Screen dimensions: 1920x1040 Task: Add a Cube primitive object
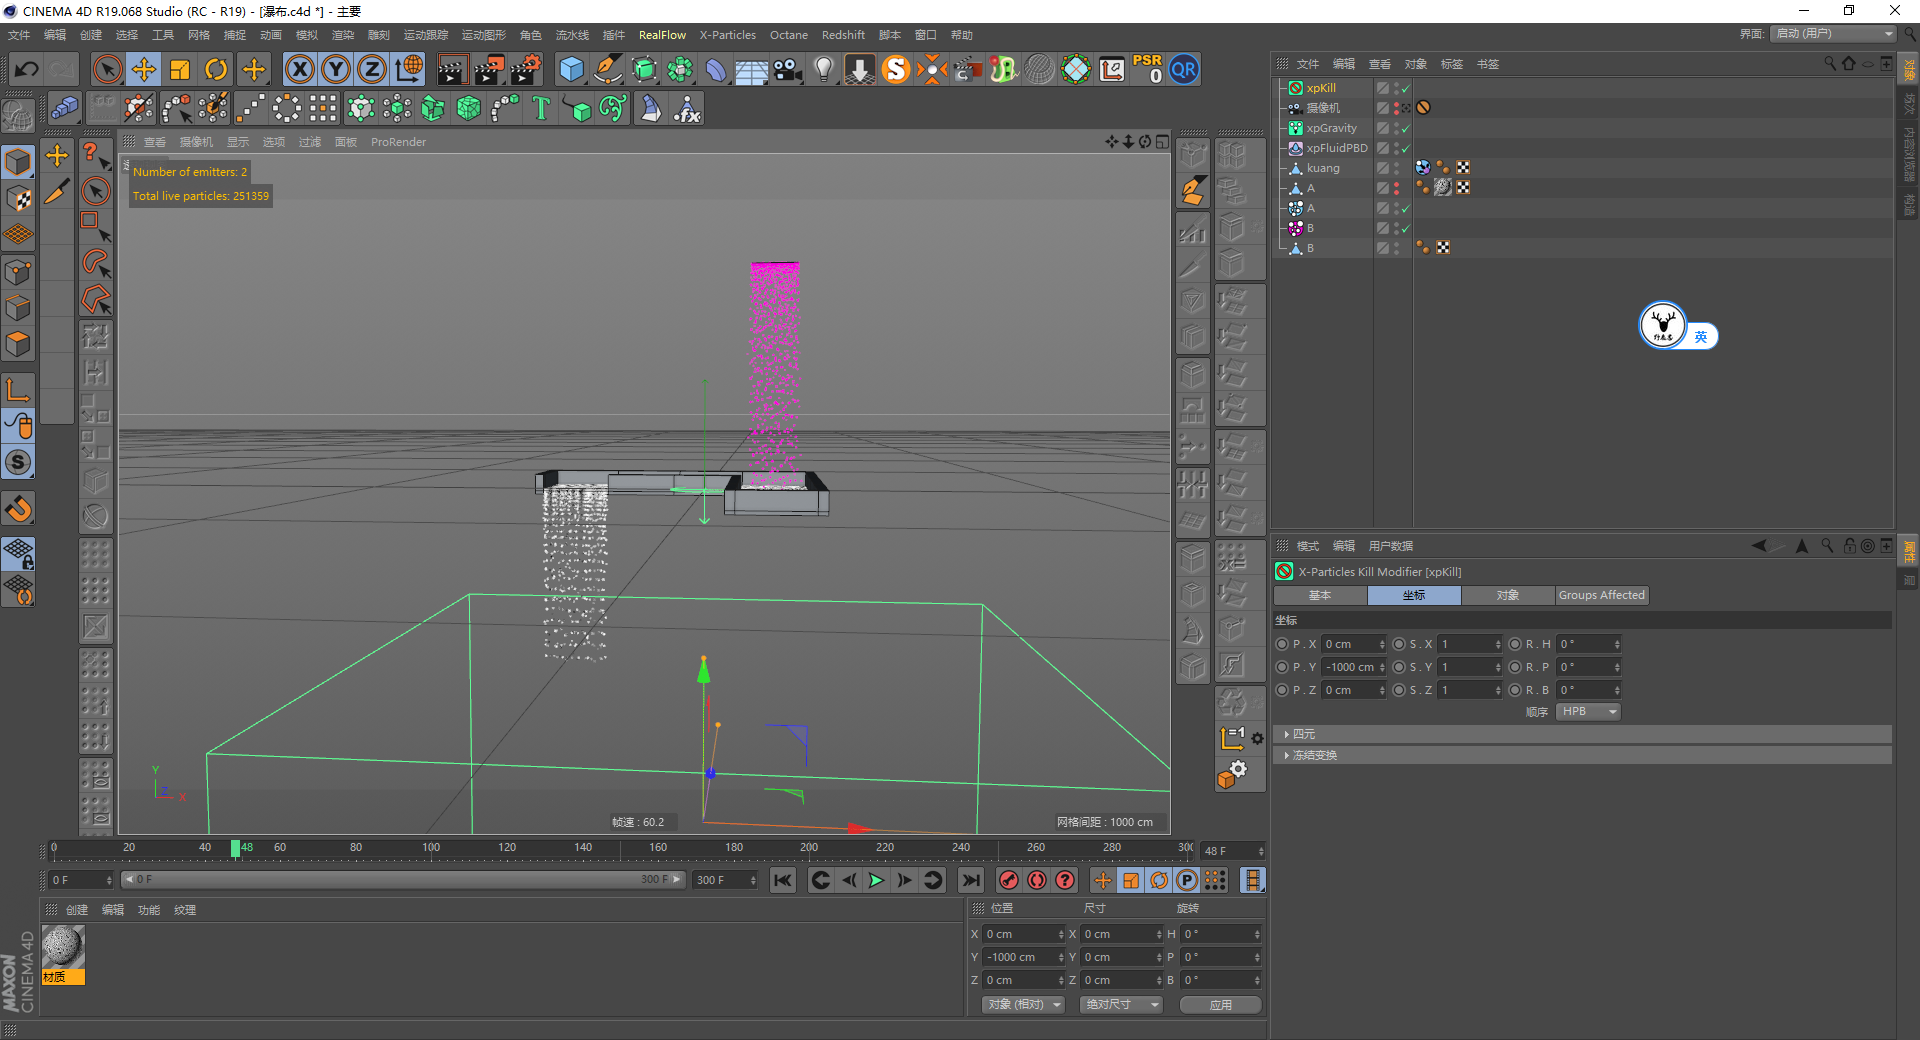coord(571,69)
